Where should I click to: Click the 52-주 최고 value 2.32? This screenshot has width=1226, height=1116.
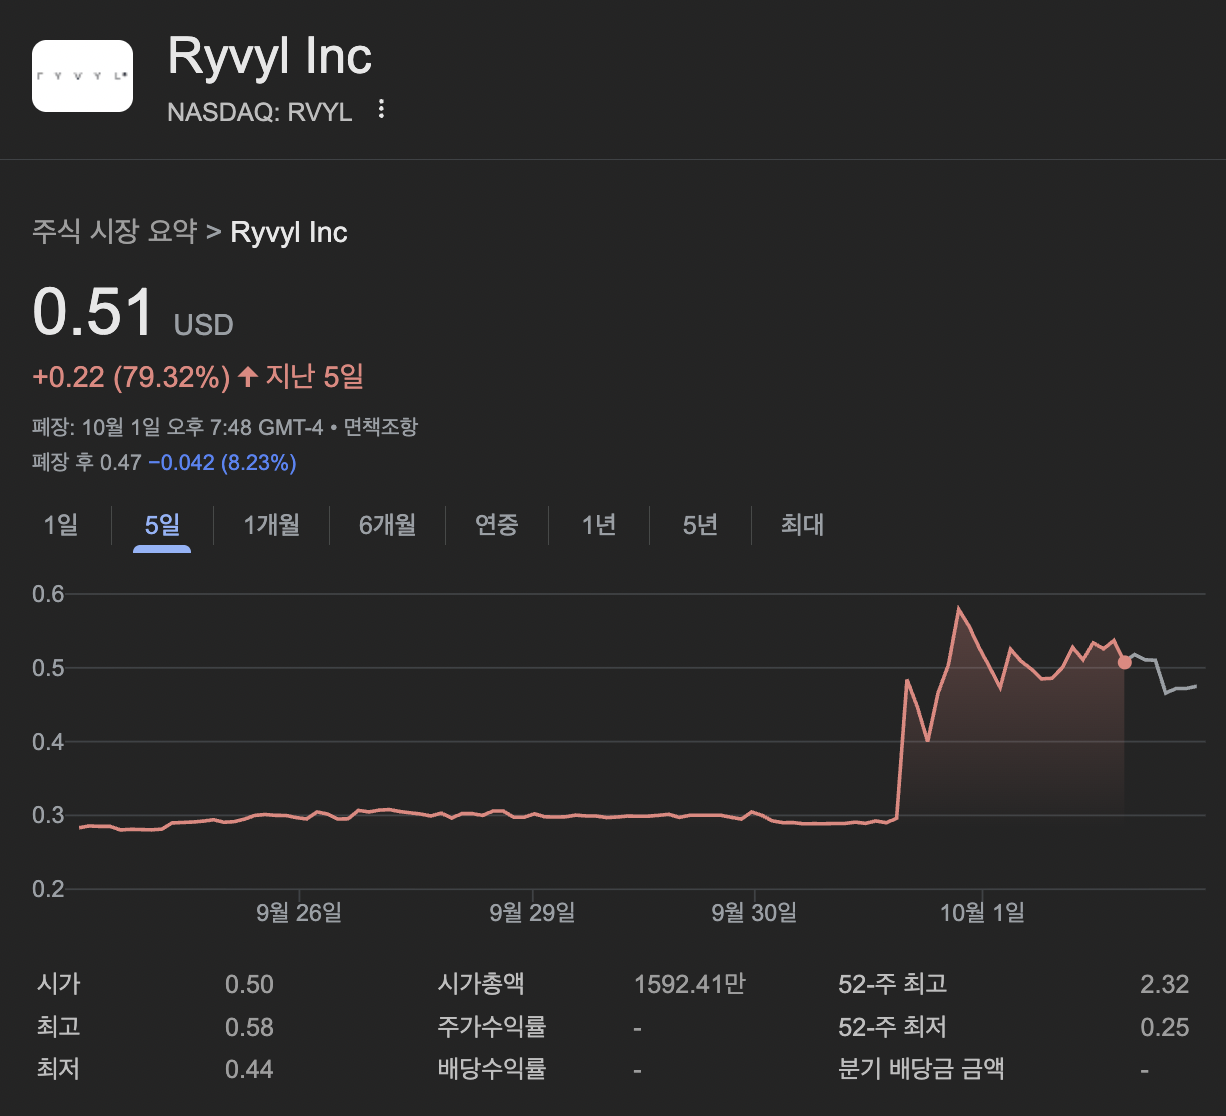point(1165,984)
